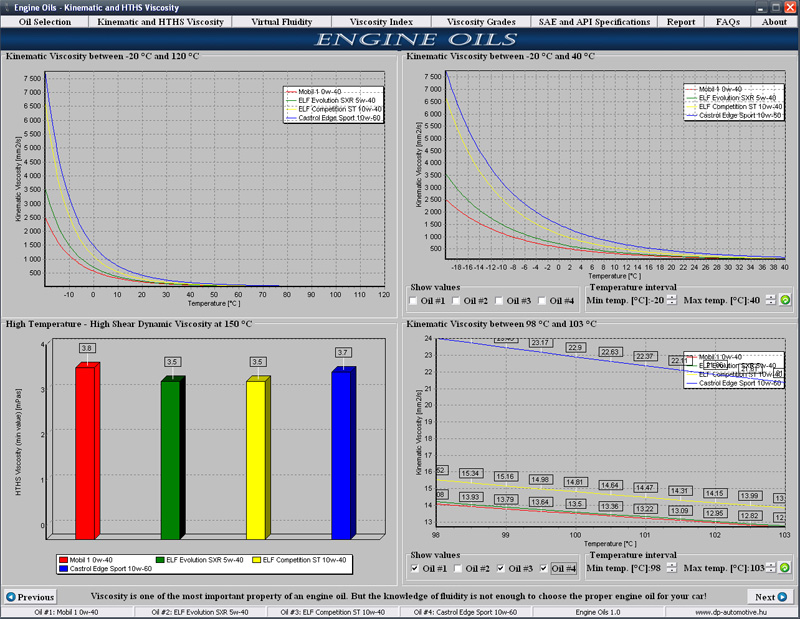
Task: Click the blue arrow icon on Previous
Action: coord(11,597)
